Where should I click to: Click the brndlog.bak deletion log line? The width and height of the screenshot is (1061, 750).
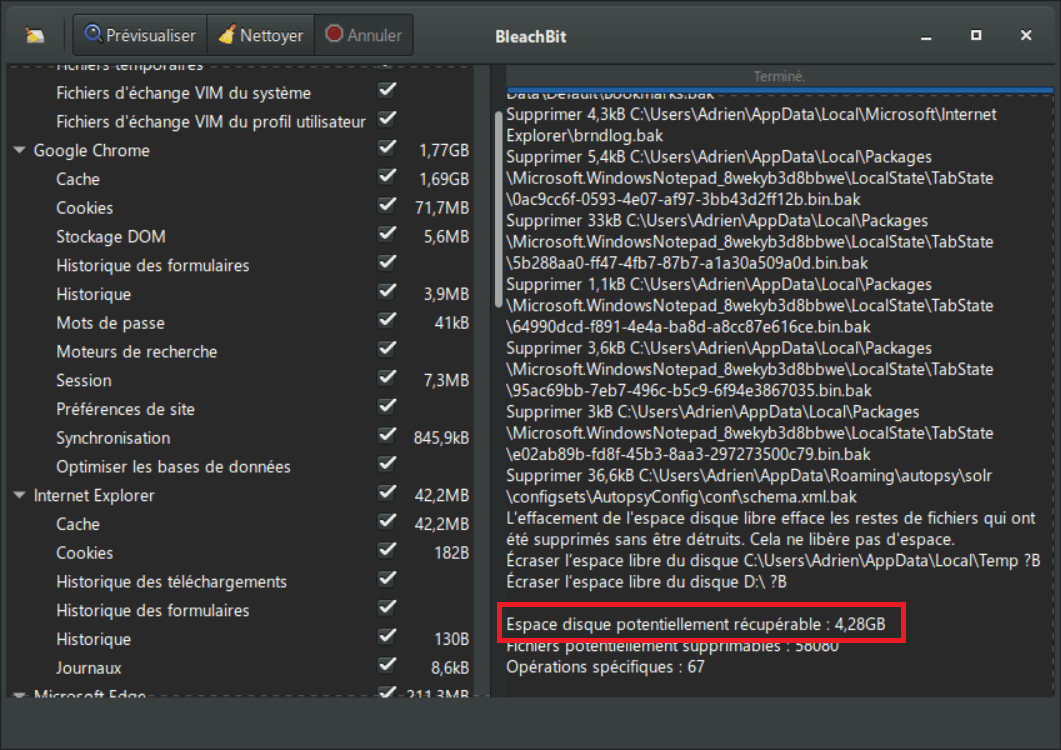751,125
